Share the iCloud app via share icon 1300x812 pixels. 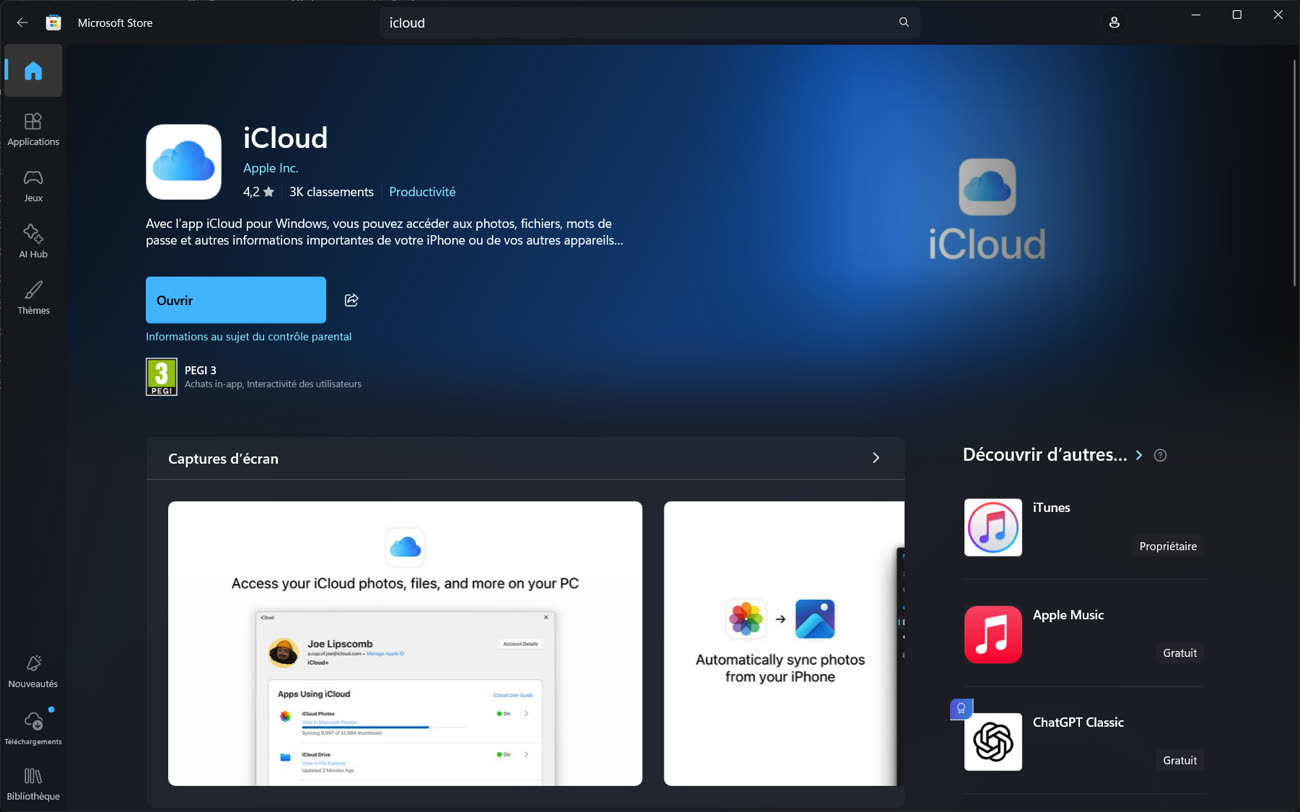(x=351, y=300)
